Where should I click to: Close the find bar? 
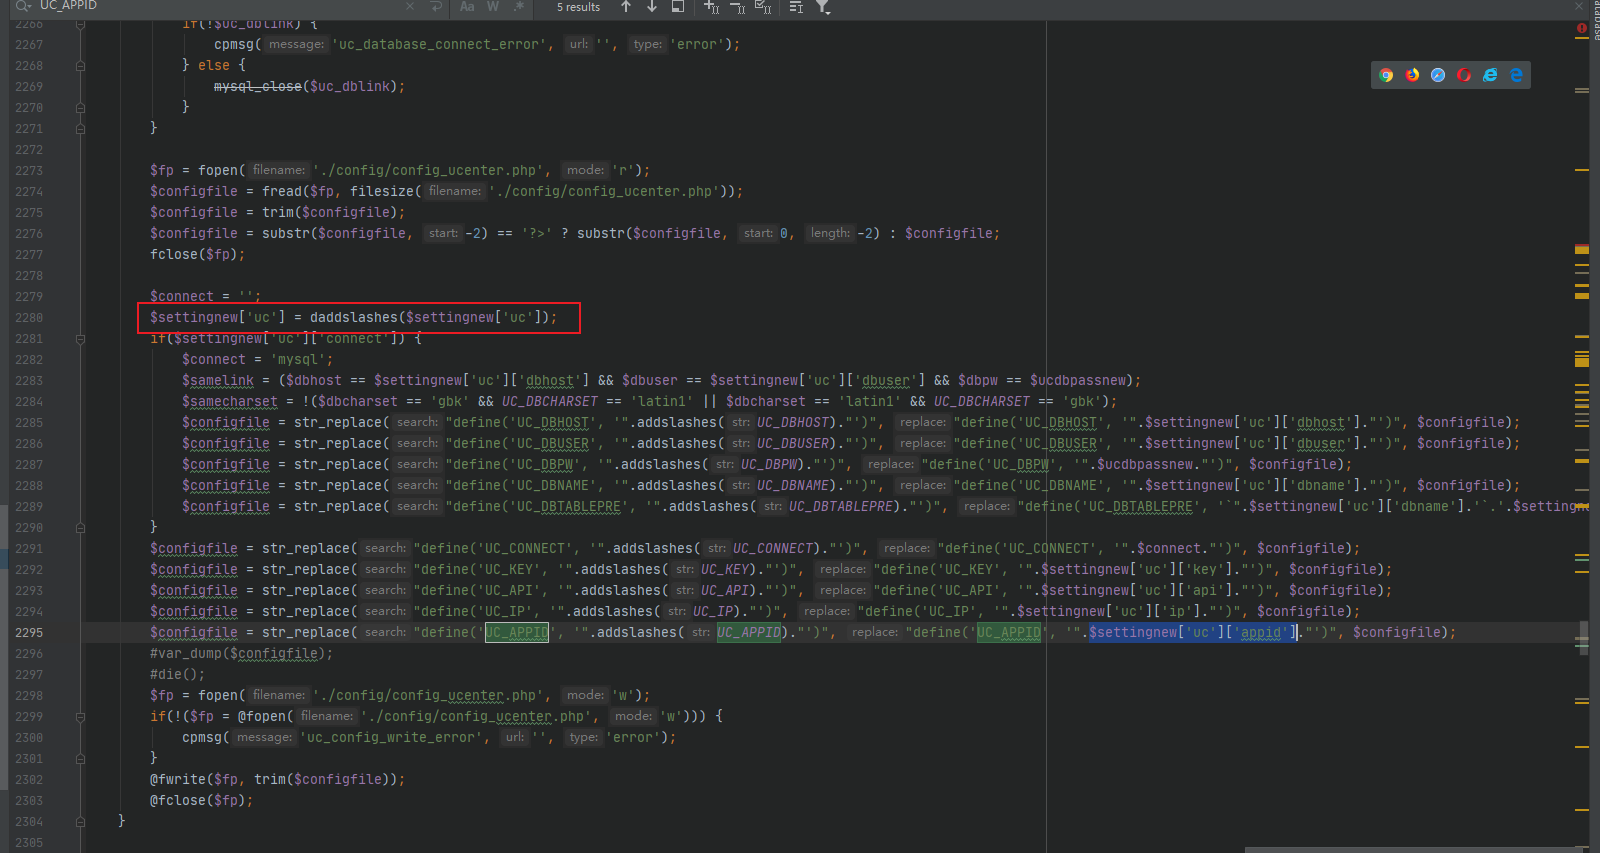[1579, 6]
